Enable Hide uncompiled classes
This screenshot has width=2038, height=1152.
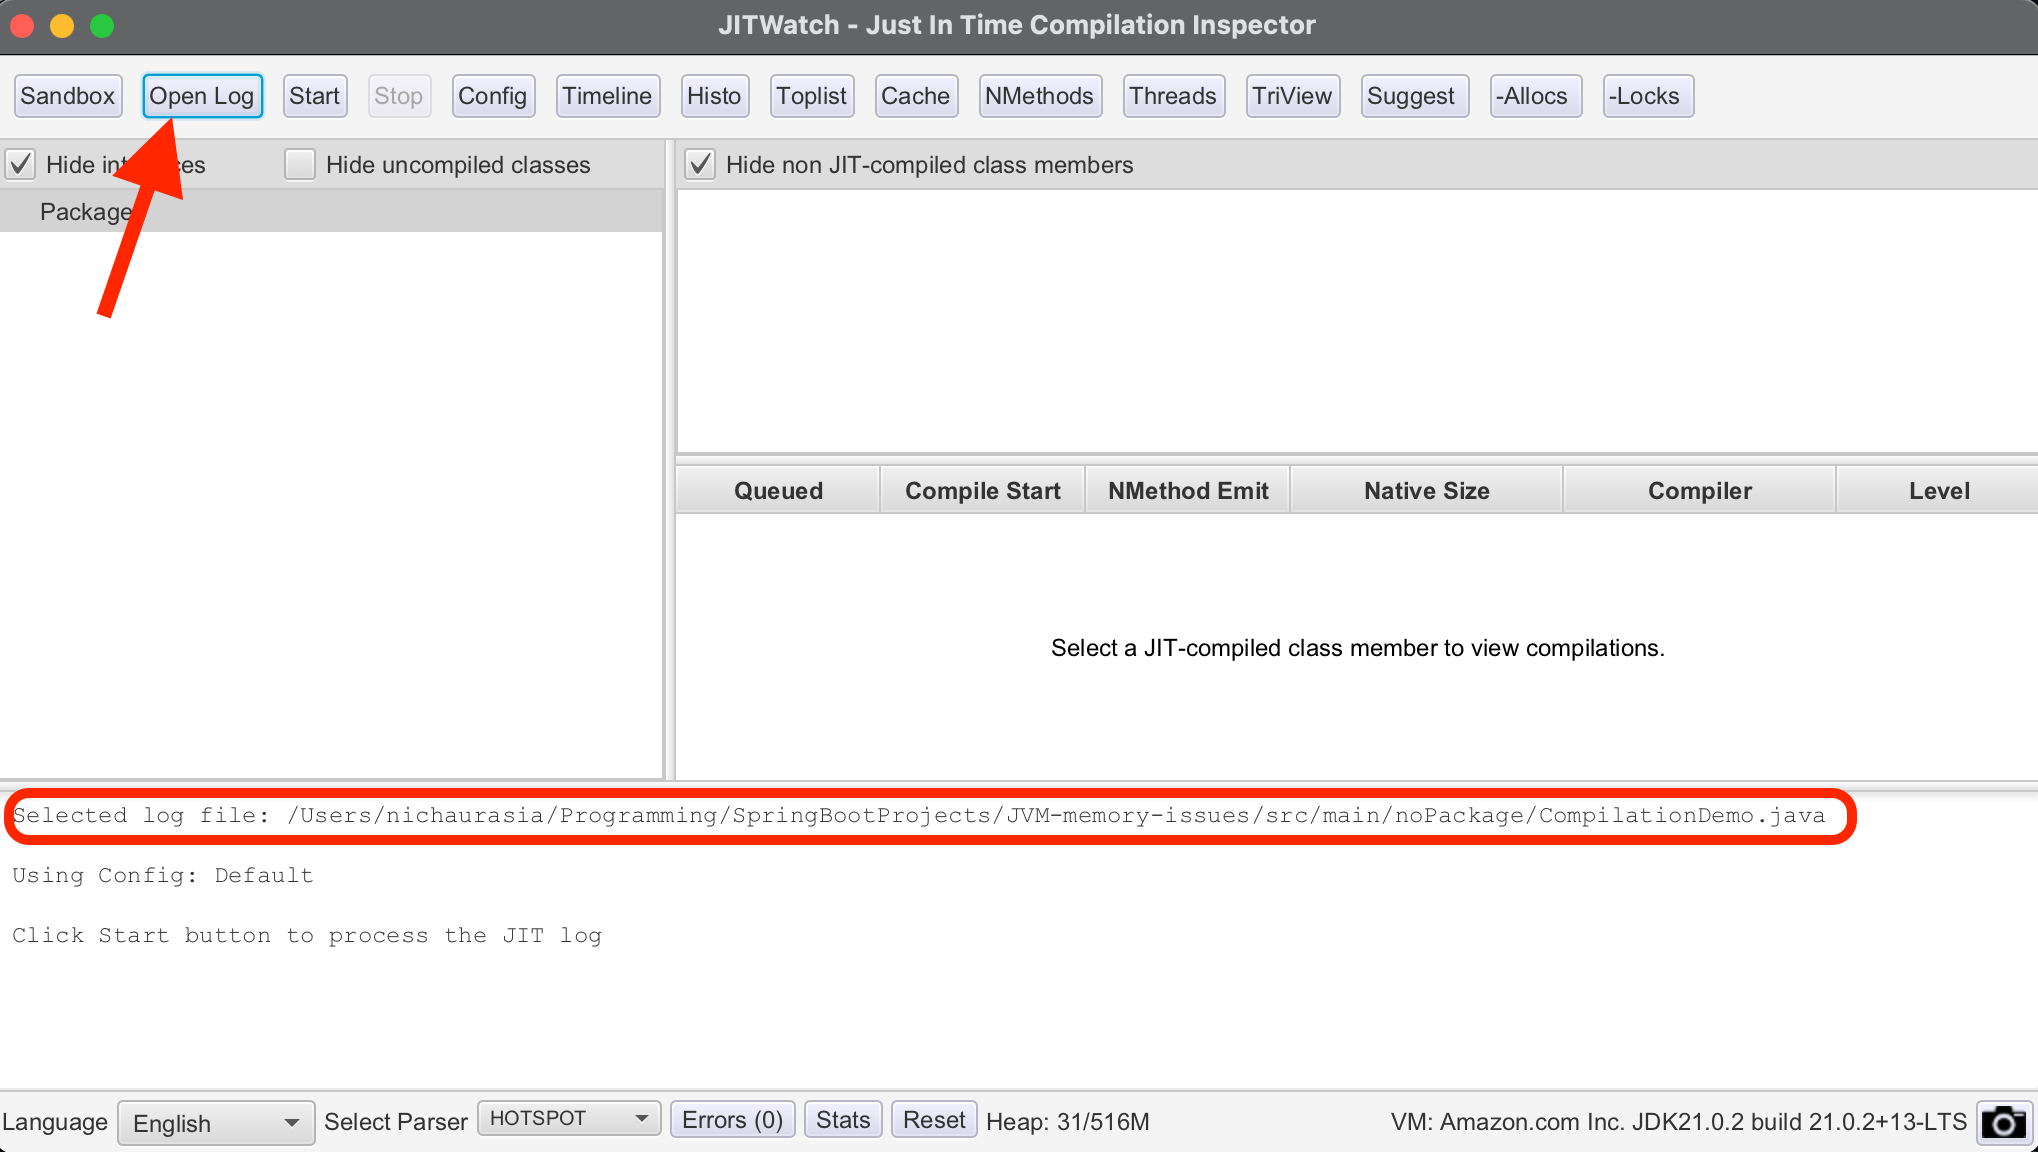[300, 164]
